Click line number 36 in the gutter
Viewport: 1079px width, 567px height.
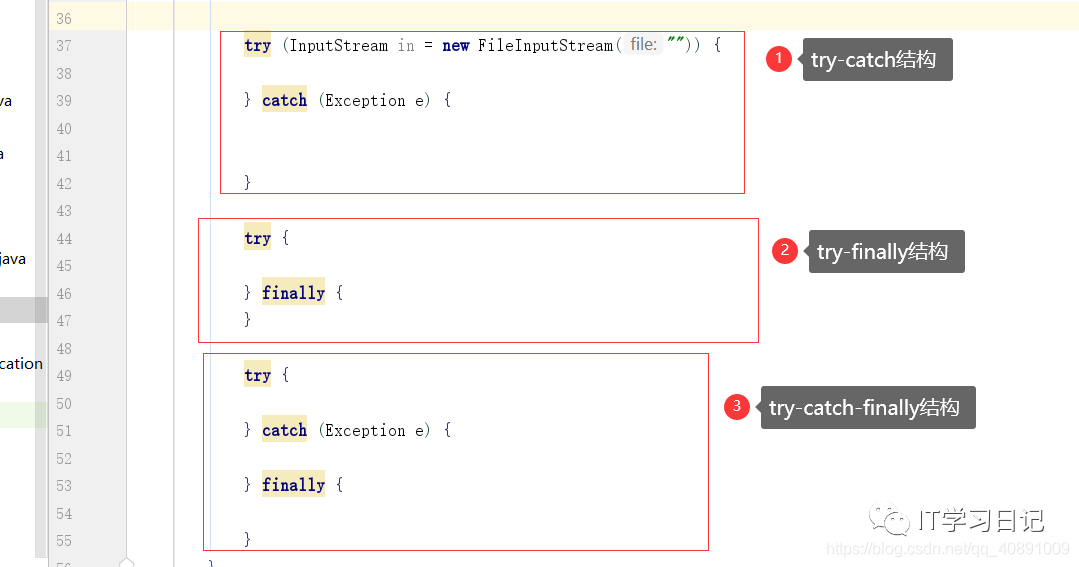64,19
